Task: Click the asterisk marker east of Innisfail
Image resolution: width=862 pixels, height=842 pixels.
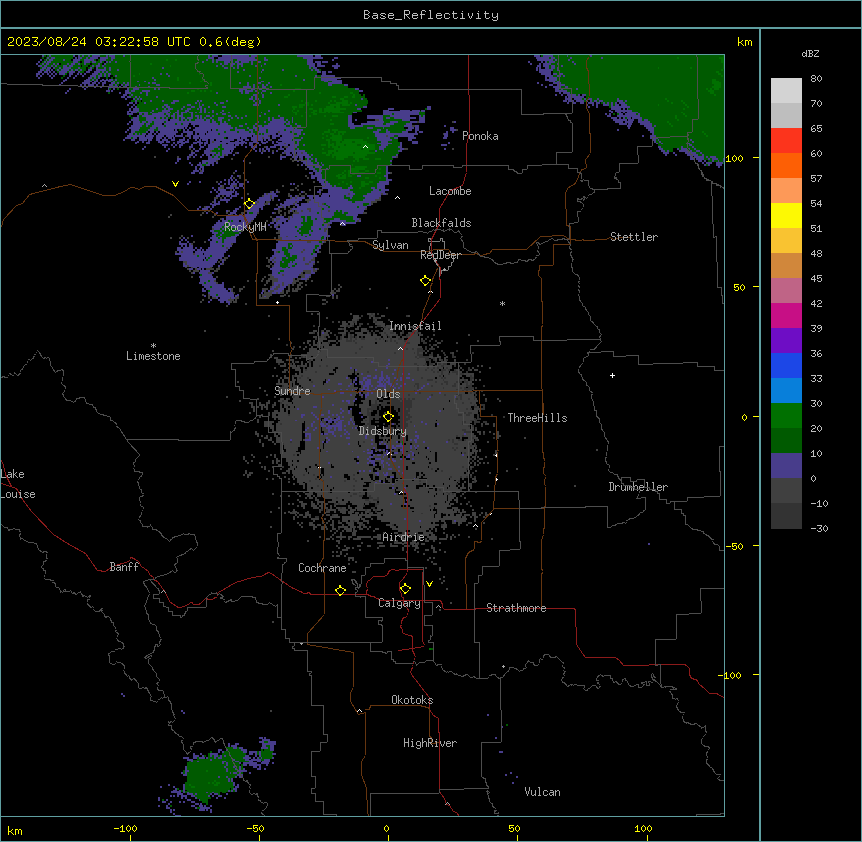Action: tap(502, 303)
